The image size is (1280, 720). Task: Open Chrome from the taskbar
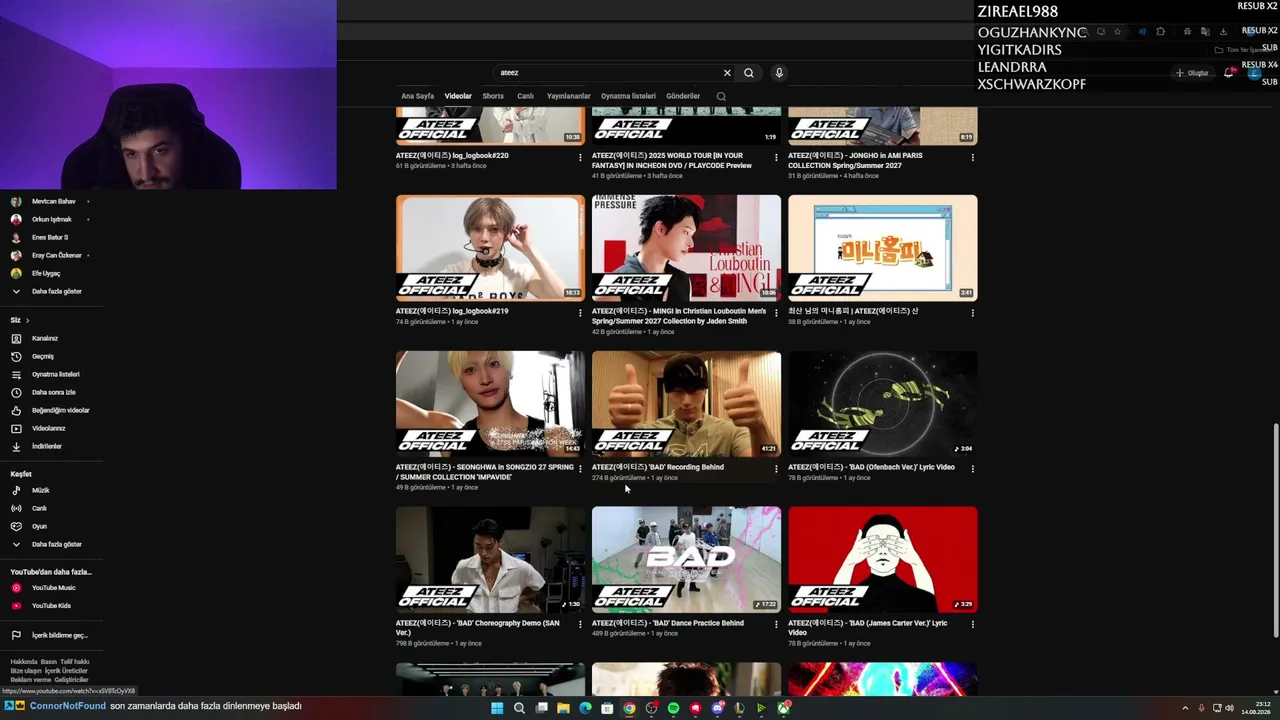click(629, 708)
